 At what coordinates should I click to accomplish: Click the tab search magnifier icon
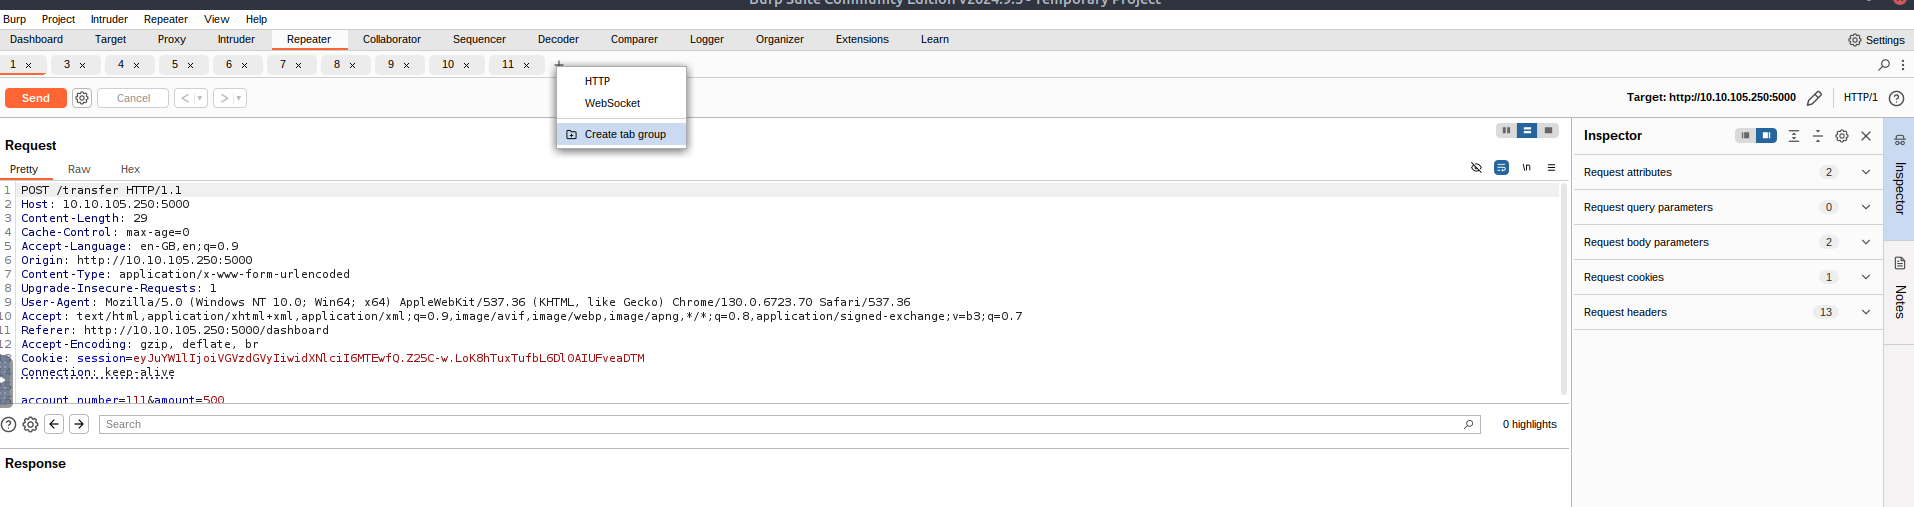(1884, 65)
